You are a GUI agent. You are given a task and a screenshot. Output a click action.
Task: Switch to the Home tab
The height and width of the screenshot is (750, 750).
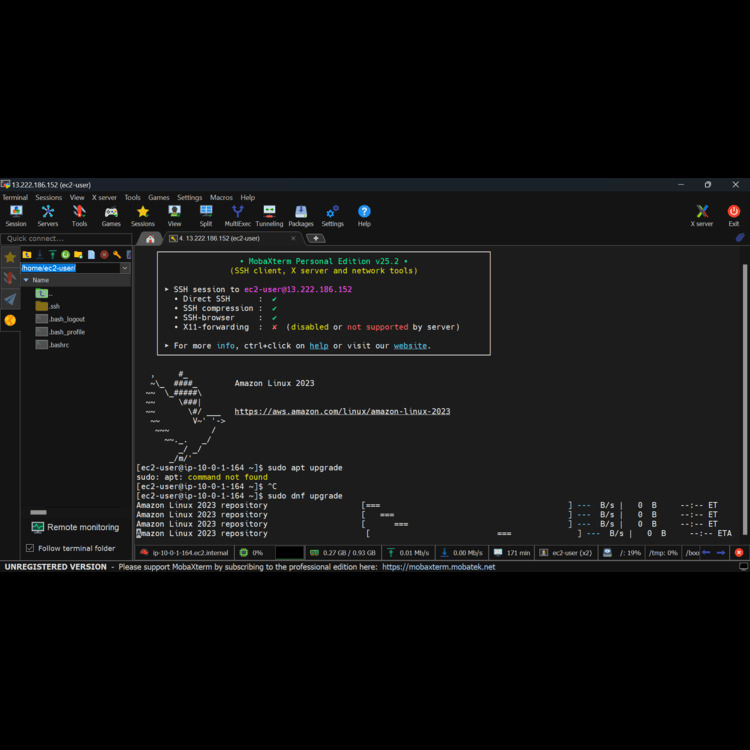150,239
